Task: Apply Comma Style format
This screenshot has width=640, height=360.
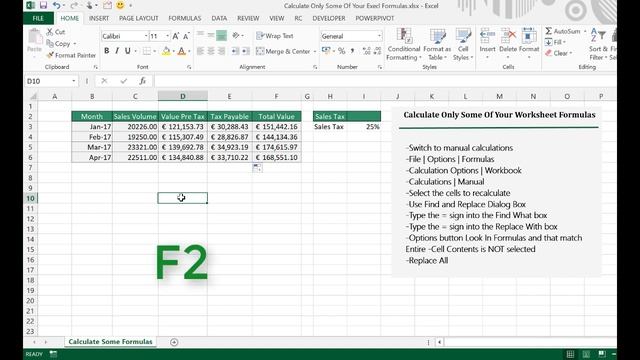Action: click(352, 51)
